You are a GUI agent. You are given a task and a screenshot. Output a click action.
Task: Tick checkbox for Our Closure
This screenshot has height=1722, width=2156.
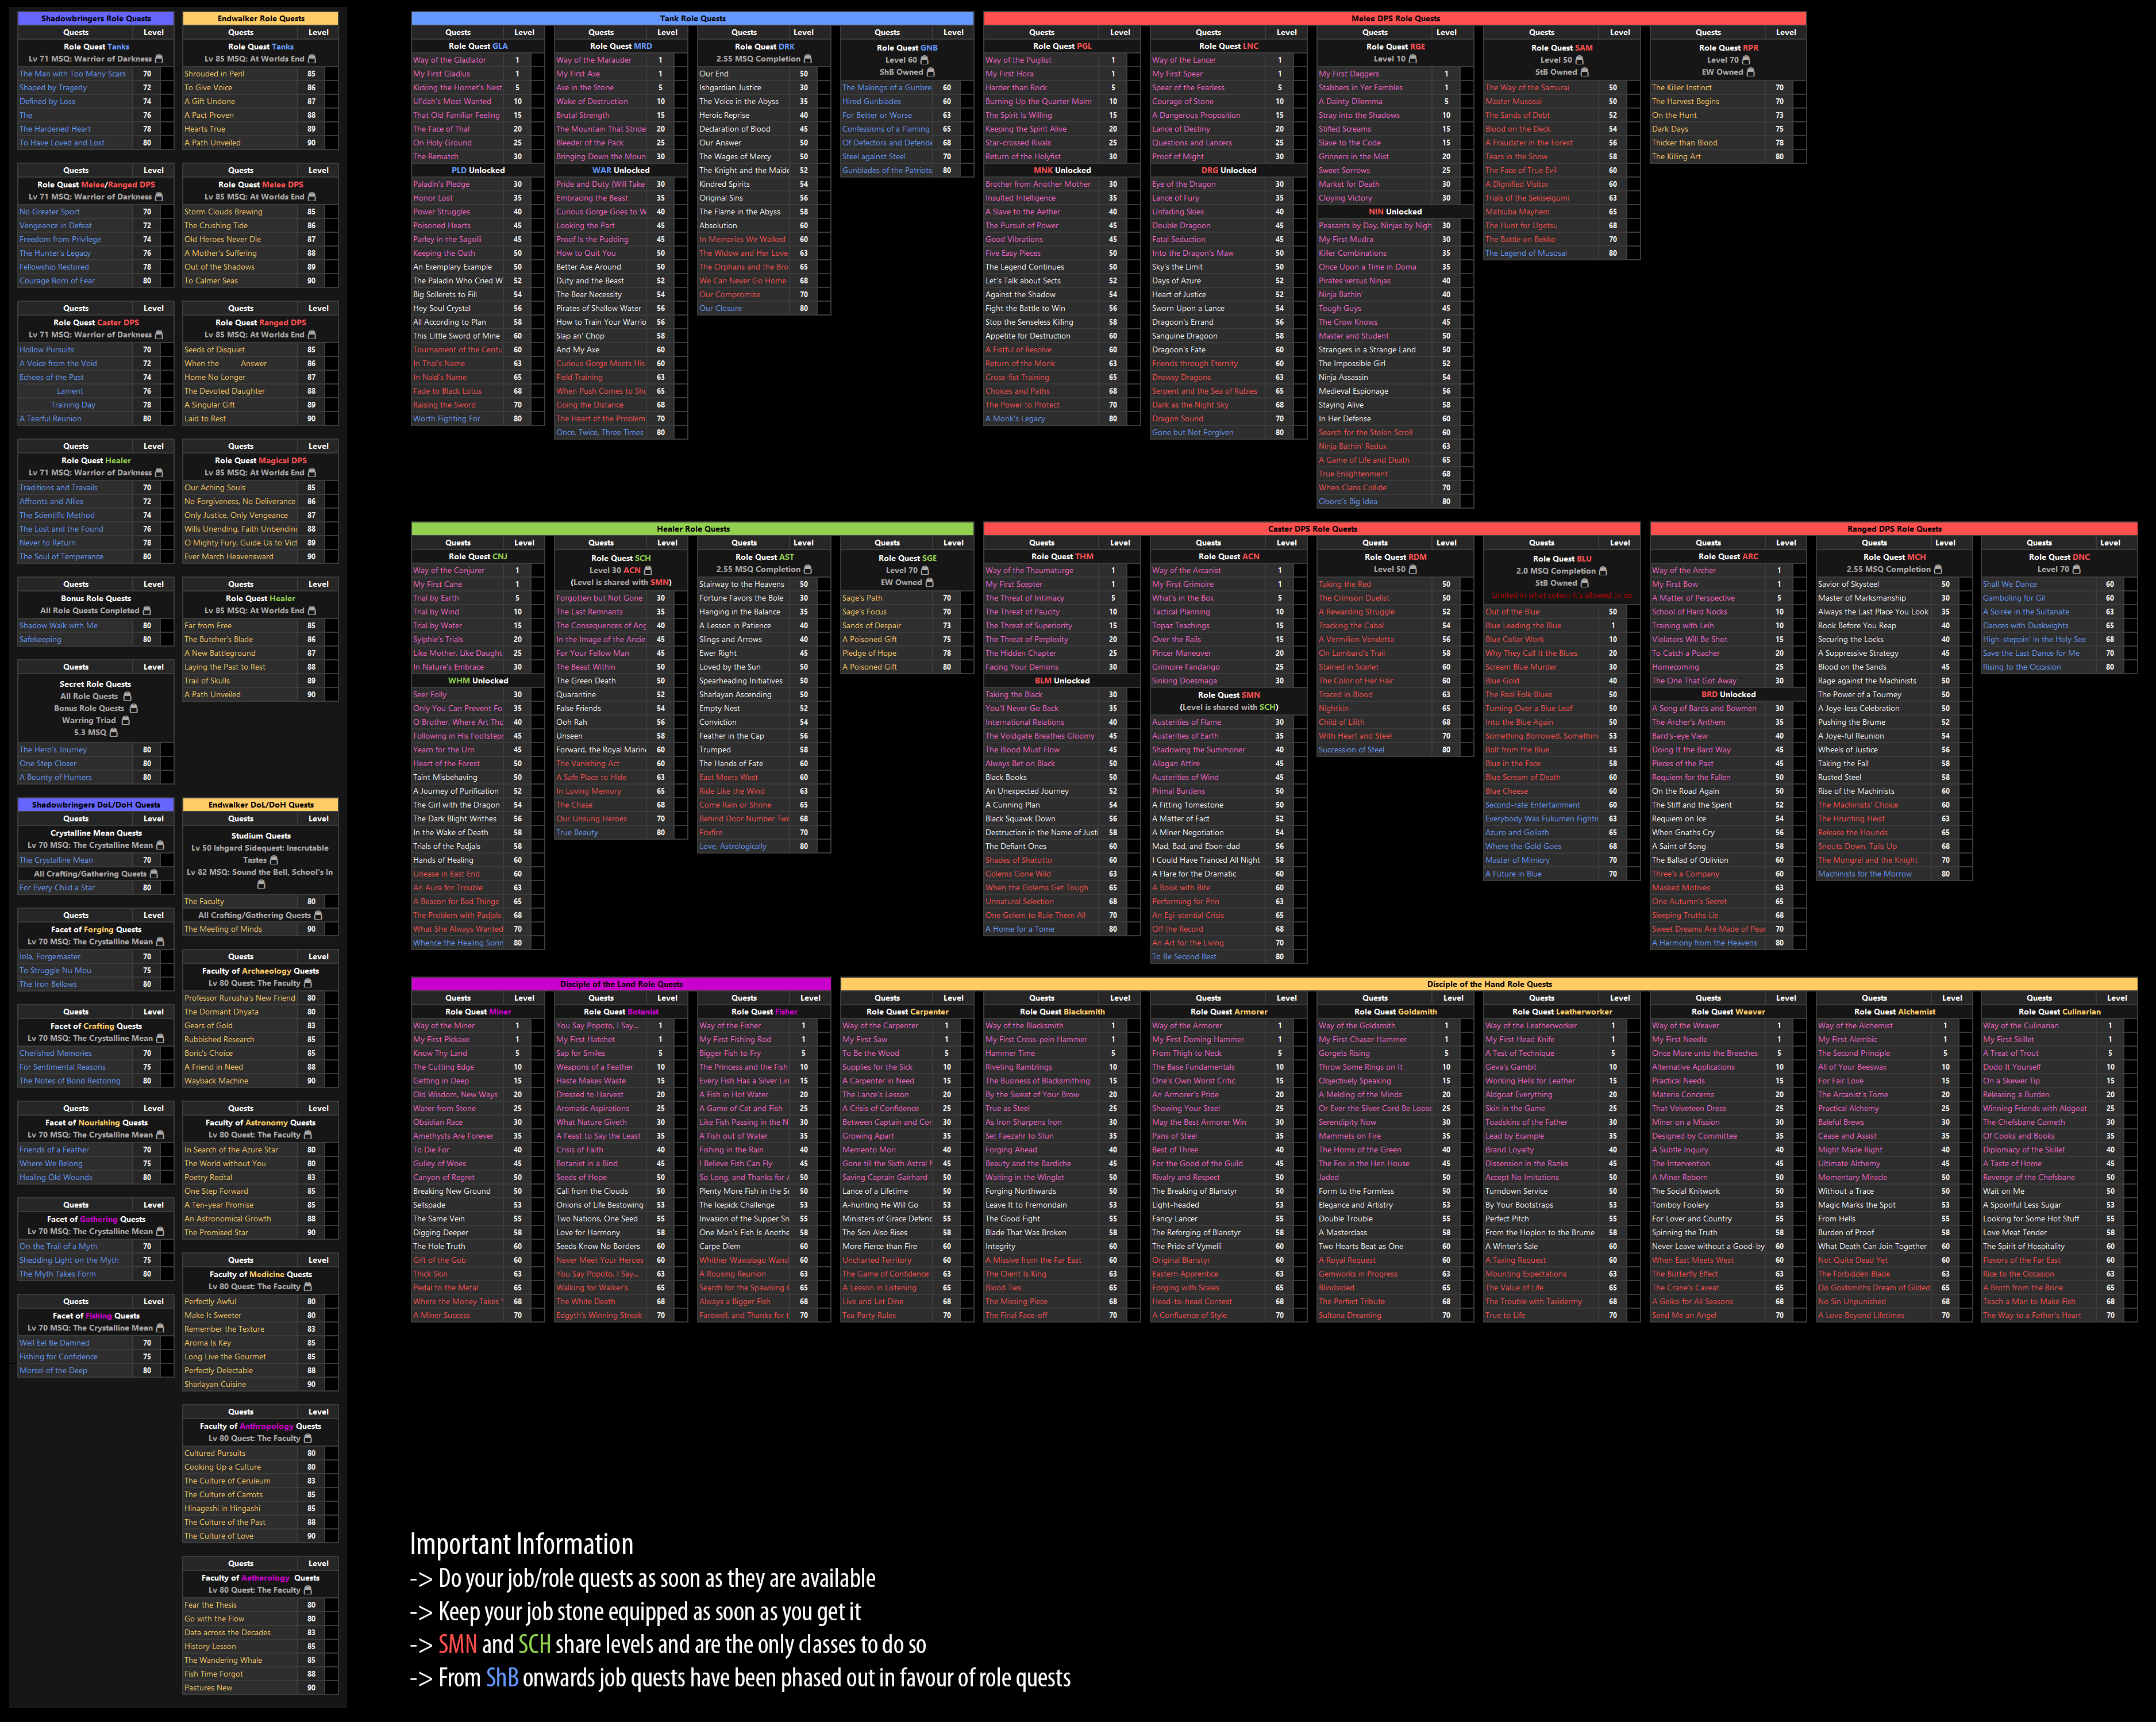point(823,308)
